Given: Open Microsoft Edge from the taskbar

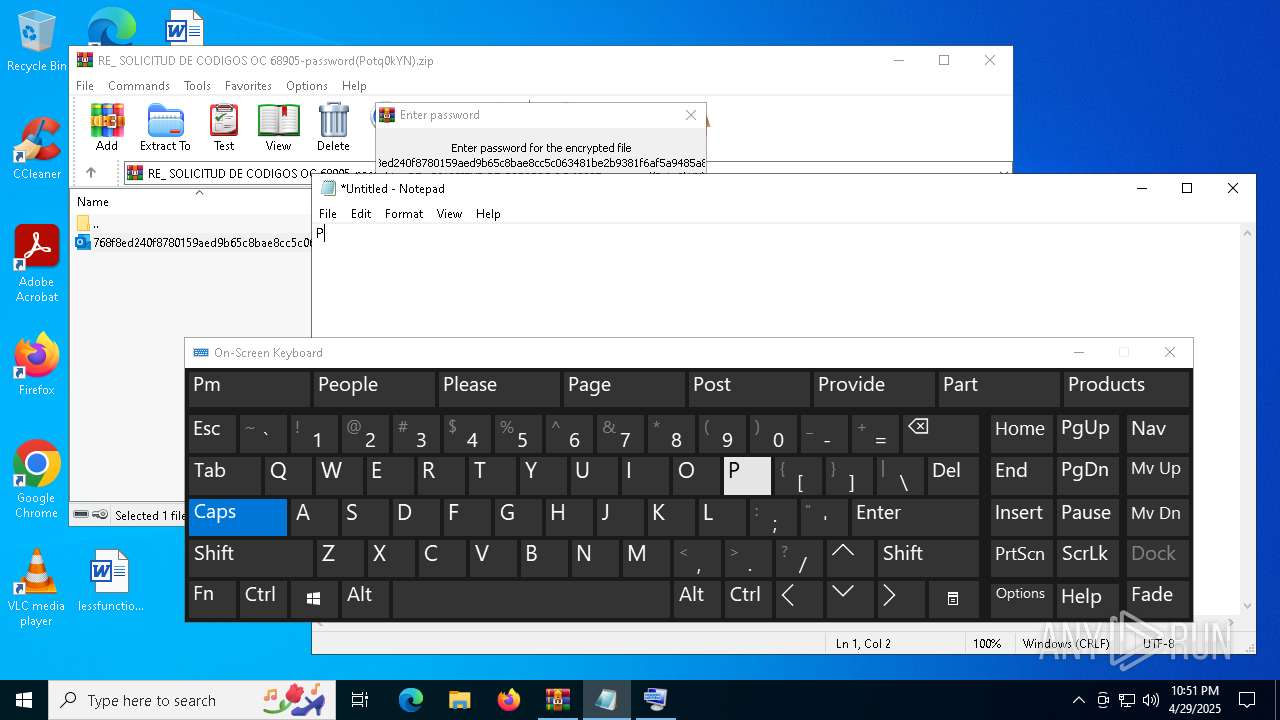Looking at the screenshot, I should (411, 700).
